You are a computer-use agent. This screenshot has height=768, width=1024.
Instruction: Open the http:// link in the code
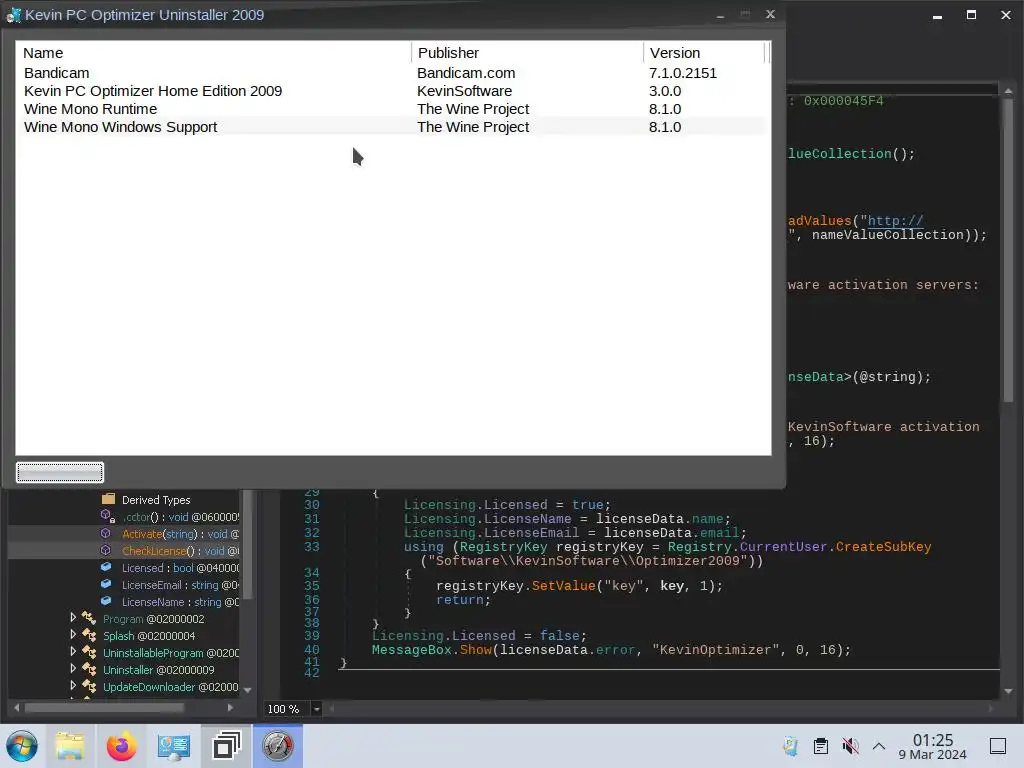click(x=895, y=221)
